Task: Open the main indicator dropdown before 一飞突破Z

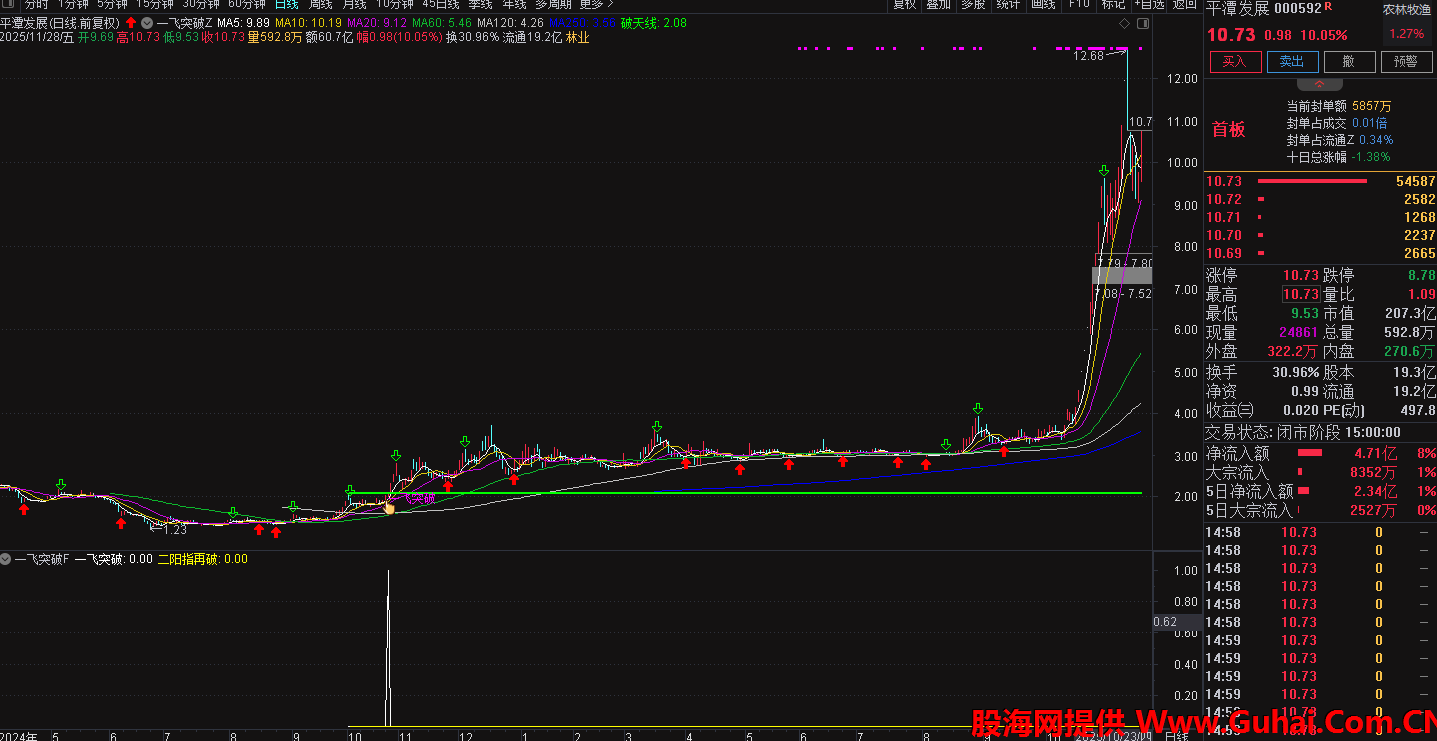Action: point(147,22)
